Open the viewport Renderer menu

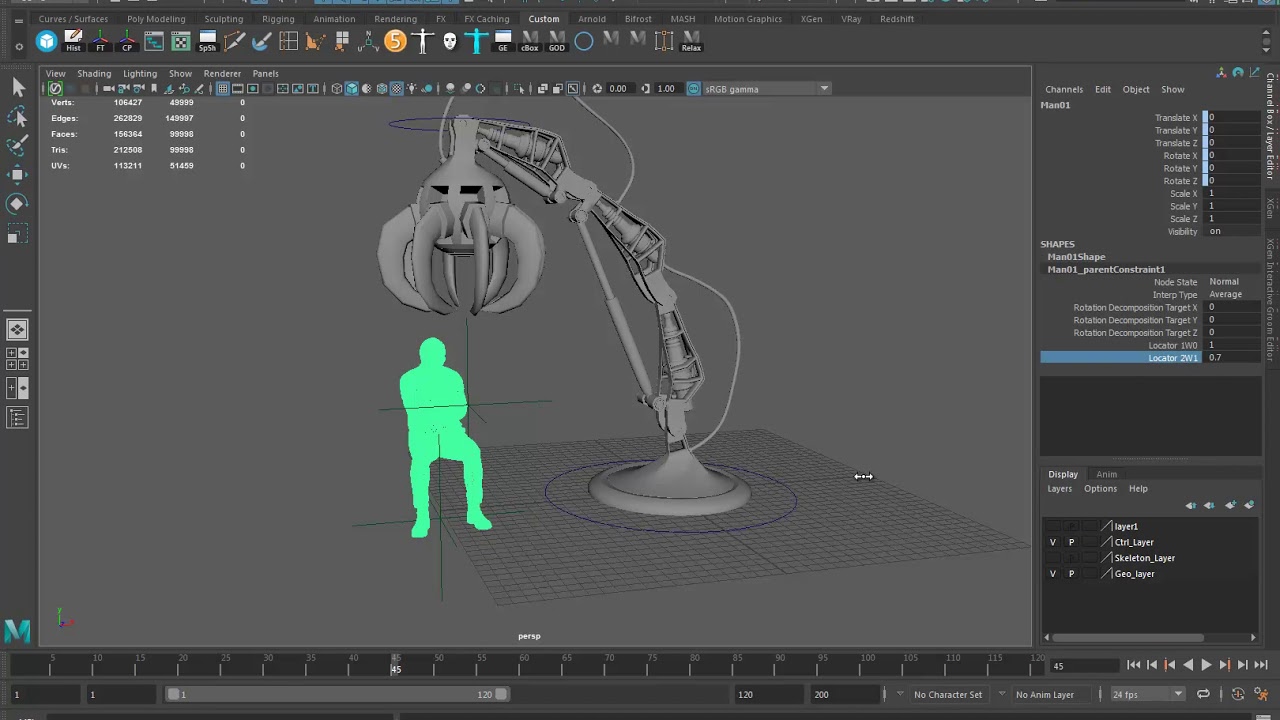222,73
